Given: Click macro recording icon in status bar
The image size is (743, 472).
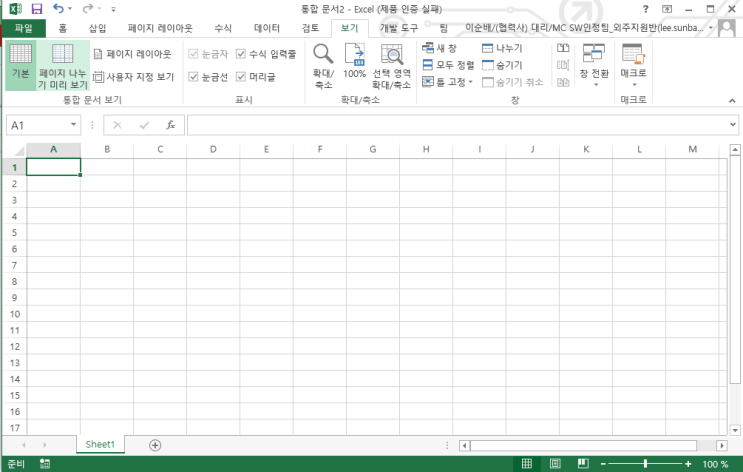Looking at the screenshot, I should tap(45, 463).
